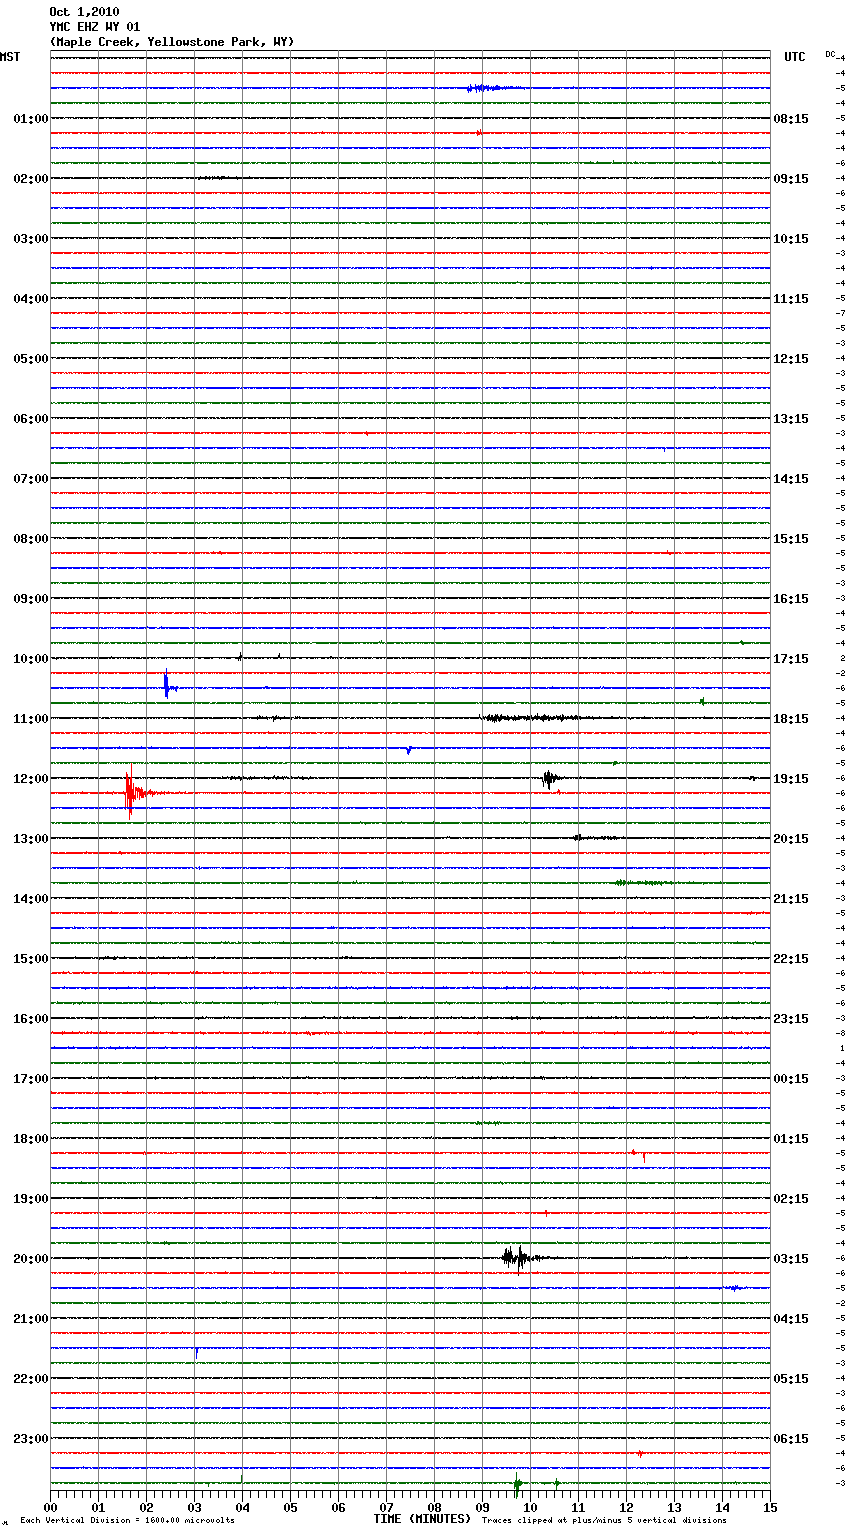The image size is (850, 1534).
Task: Click the '11:15' UTC time label
Action: (x=791, y=299)
